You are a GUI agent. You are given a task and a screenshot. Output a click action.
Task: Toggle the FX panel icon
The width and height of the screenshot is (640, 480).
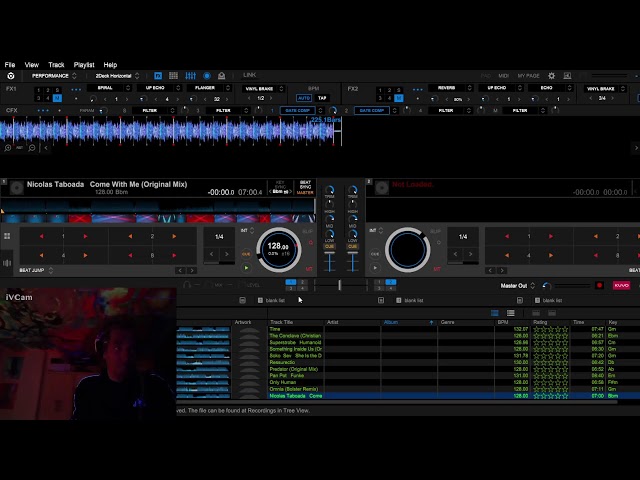[158, 76]
